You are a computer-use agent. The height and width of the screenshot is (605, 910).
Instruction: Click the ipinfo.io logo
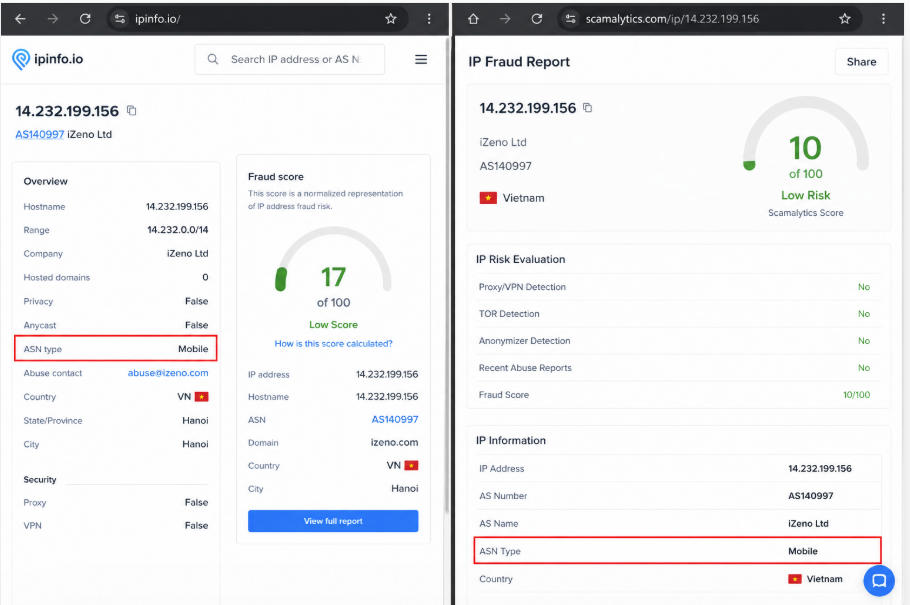pos(48,59)
